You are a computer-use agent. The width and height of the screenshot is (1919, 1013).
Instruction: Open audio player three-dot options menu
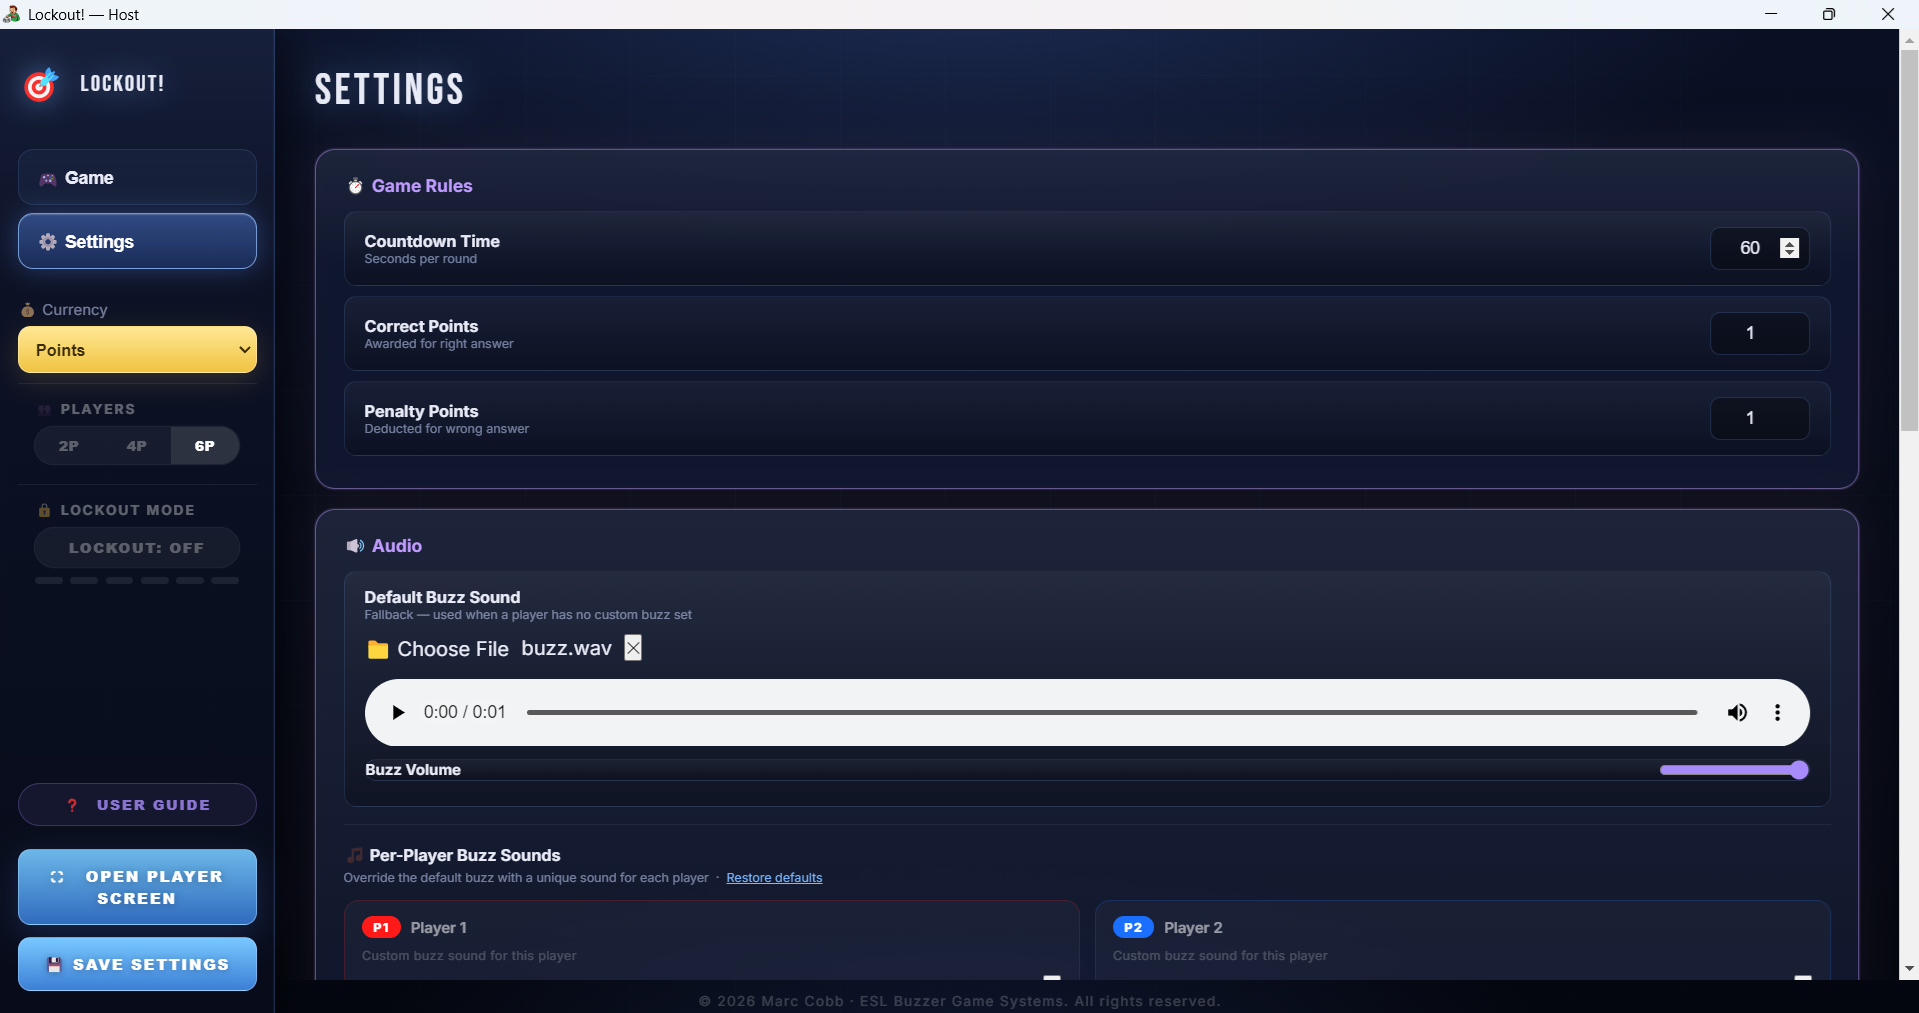tap(1777, 713)
